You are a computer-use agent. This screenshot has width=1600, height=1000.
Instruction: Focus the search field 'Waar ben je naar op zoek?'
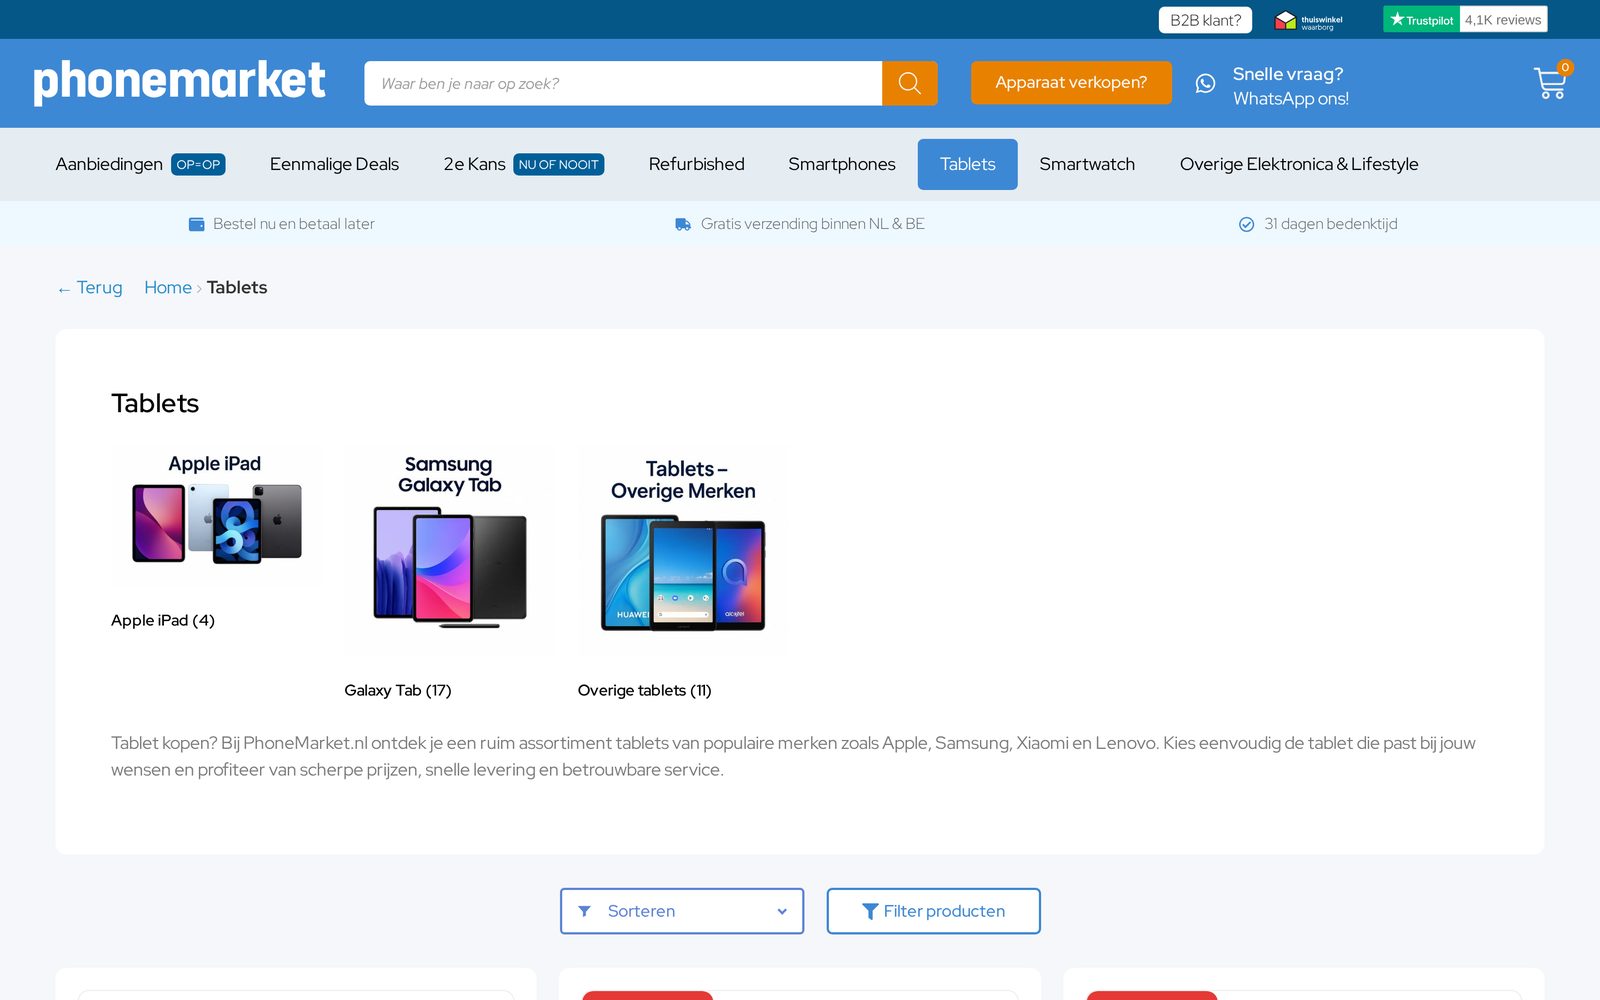[x=623, y=83]
